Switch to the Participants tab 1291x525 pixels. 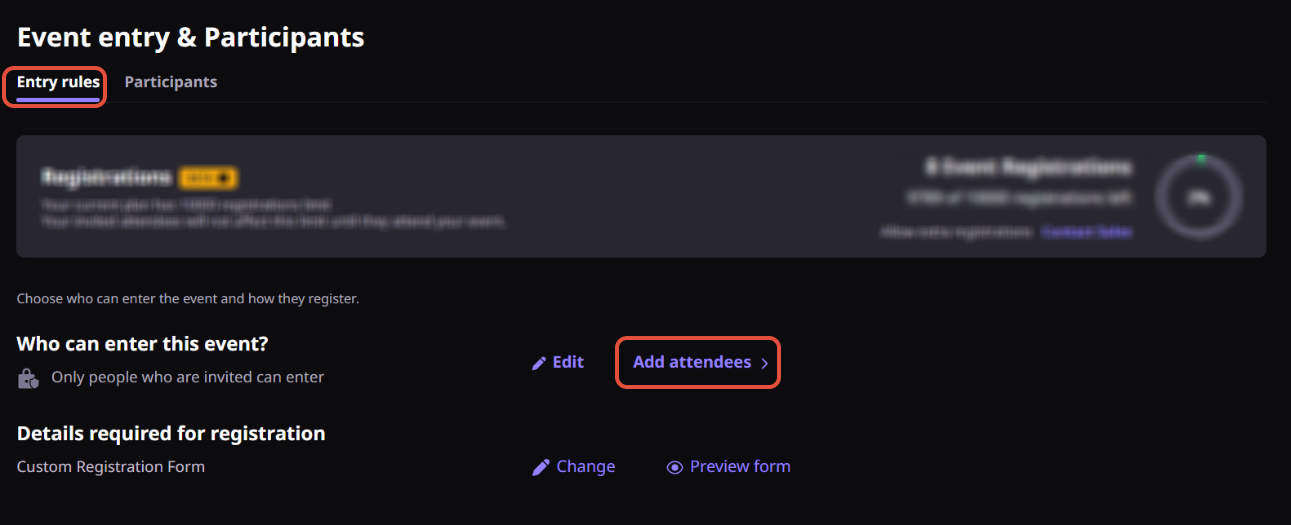point(171,82)
